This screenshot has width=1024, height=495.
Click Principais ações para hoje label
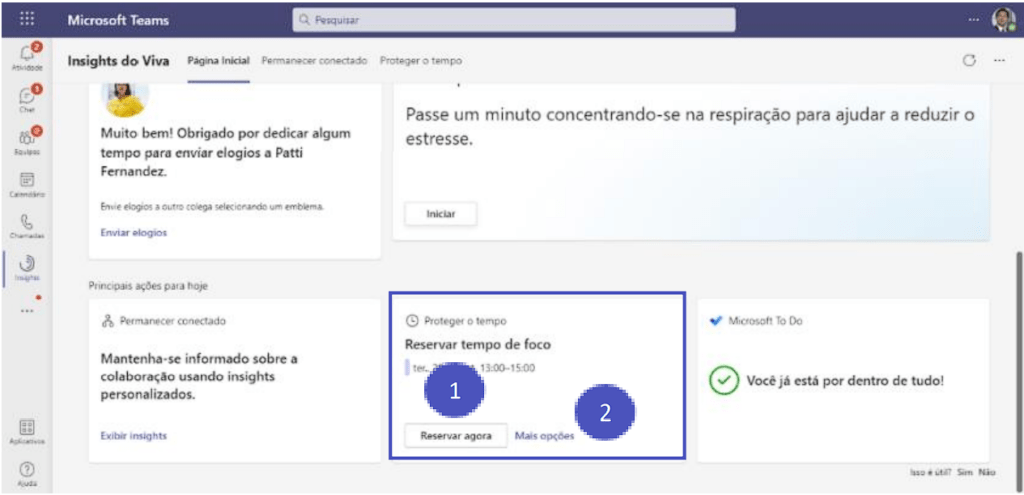(x=148, y=285)
